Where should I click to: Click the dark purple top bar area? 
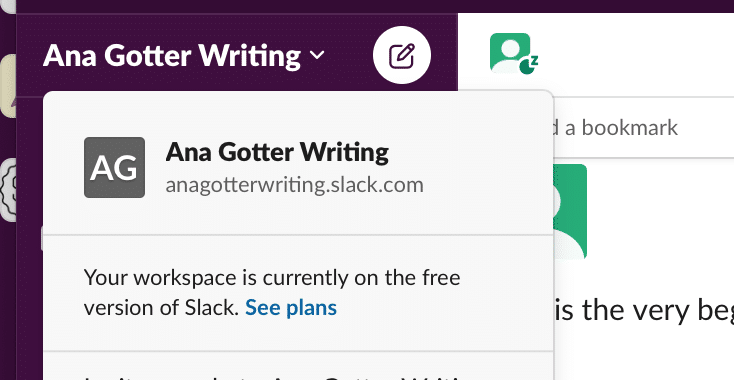pos(374,6)
